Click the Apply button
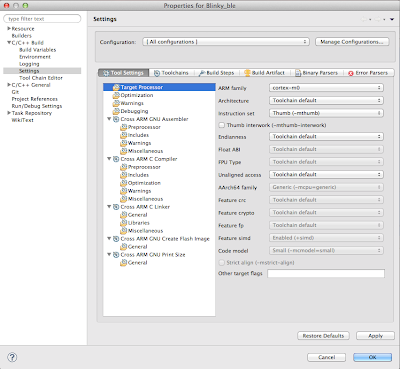Screen dimensions: 400x369 click(x=375, y=336)
